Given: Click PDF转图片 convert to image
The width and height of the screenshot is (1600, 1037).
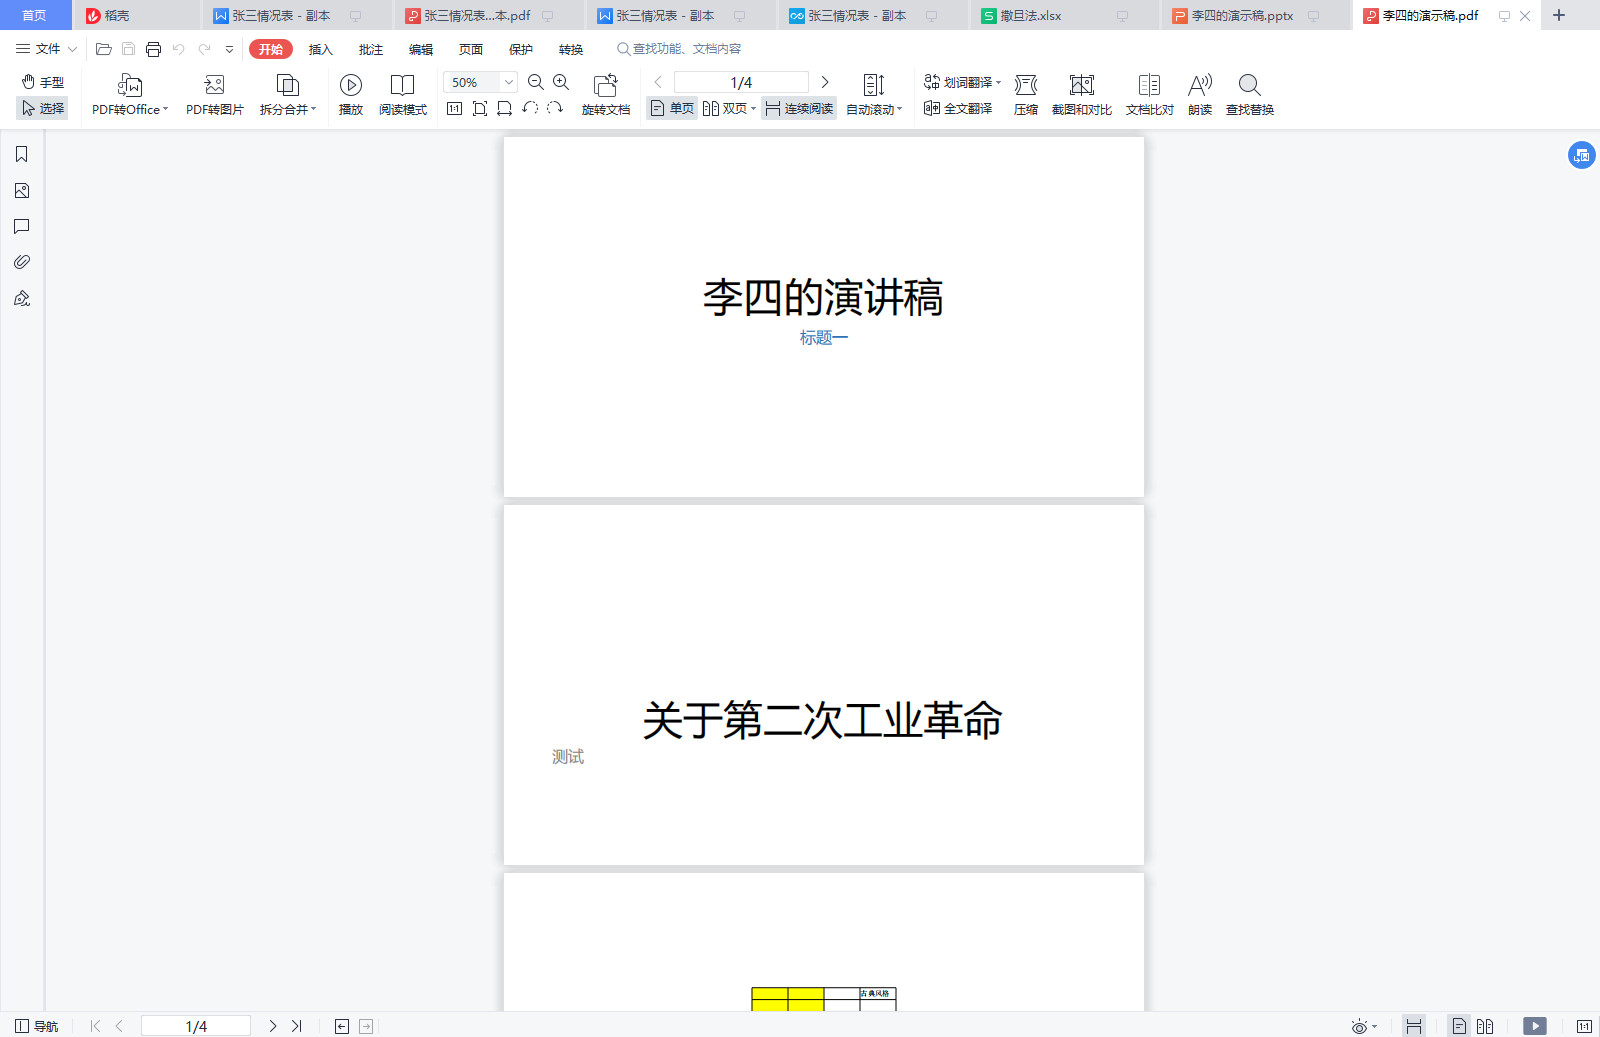Looking at the screenshot, I should (x=214, y=95).
